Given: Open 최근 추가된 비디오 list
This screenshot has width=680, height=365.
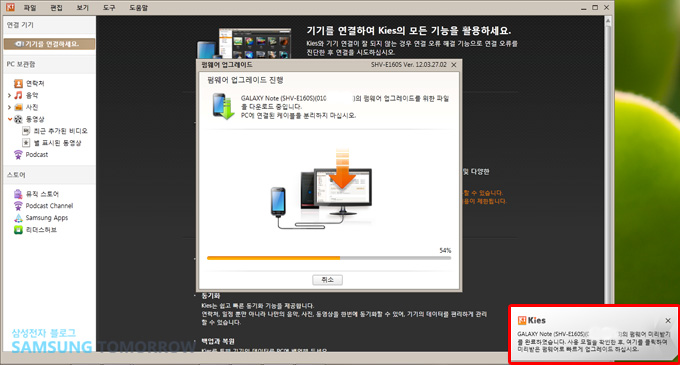Looking at the screenshot, I should pyautogui.click(x=60, y=131).
